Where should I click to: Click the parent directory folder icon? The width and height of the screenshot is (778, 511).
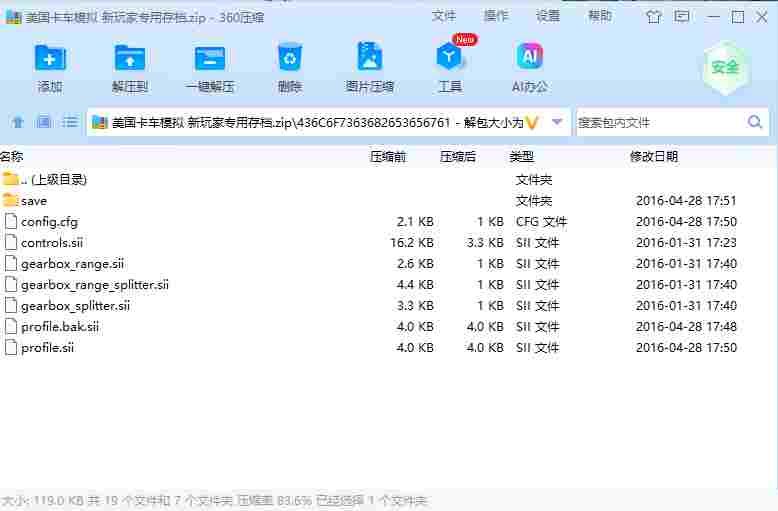click(10, 179)
